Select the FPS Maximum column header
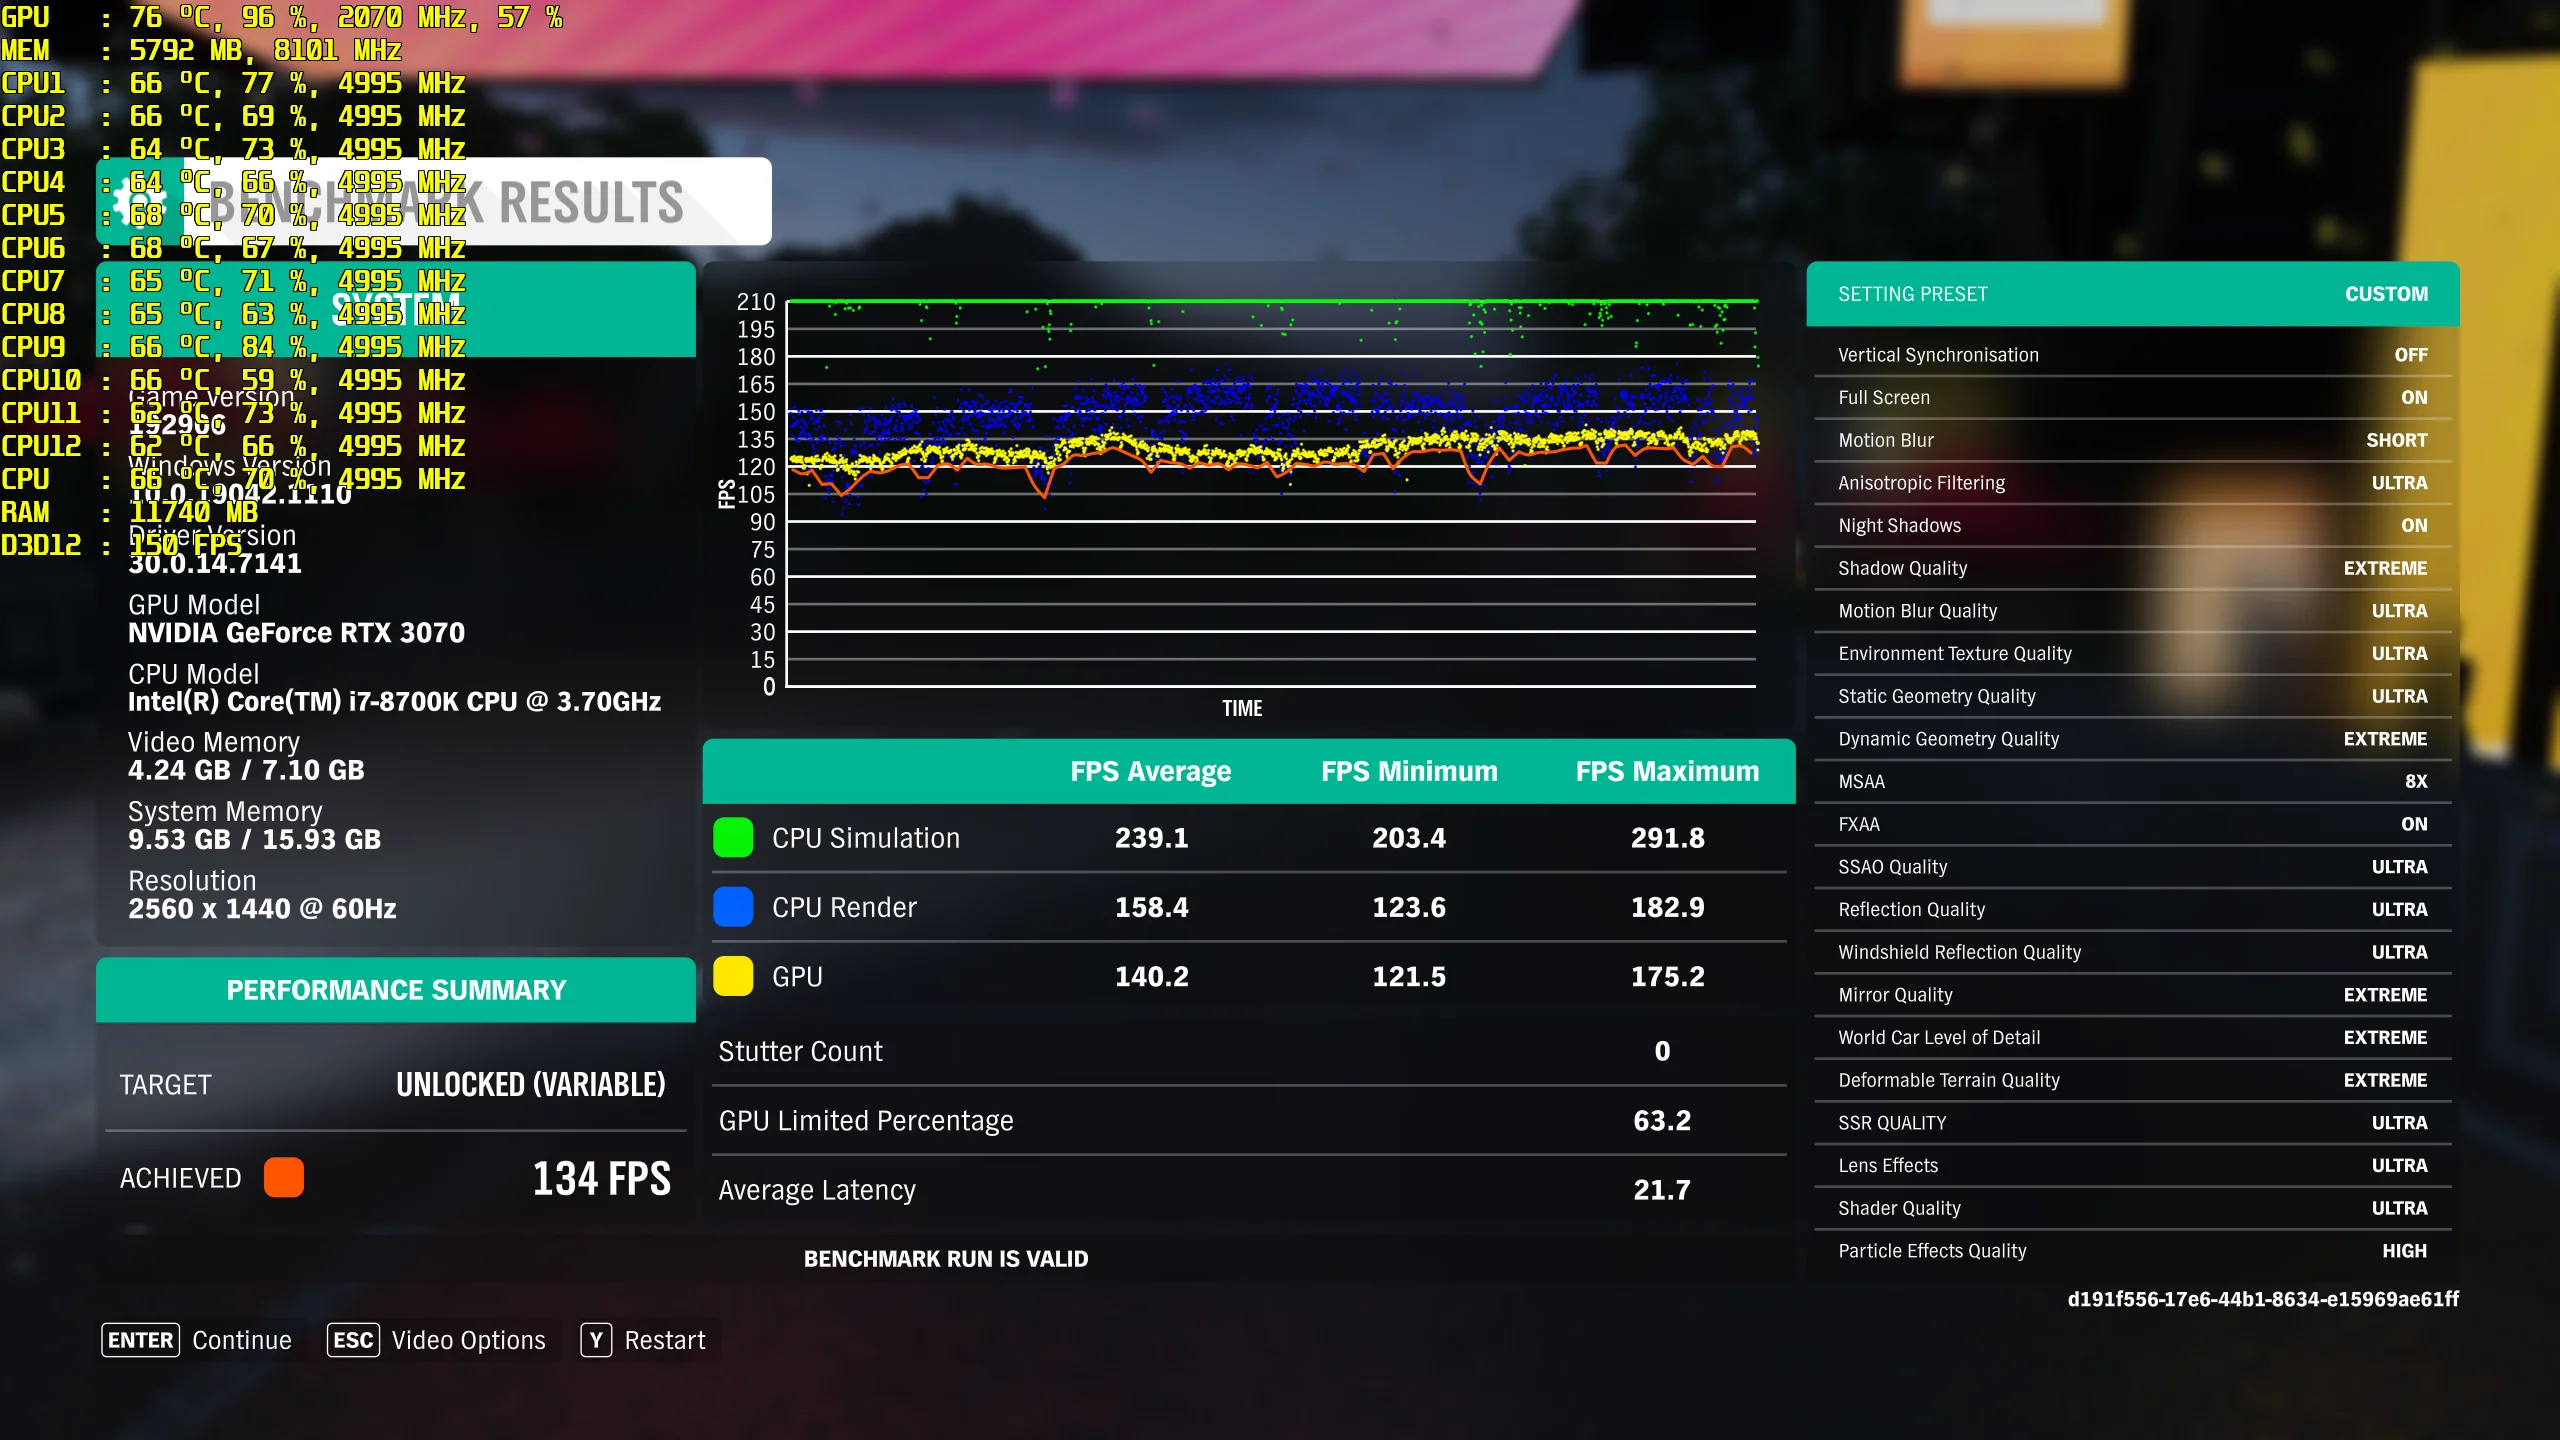 coord(1667,771)
